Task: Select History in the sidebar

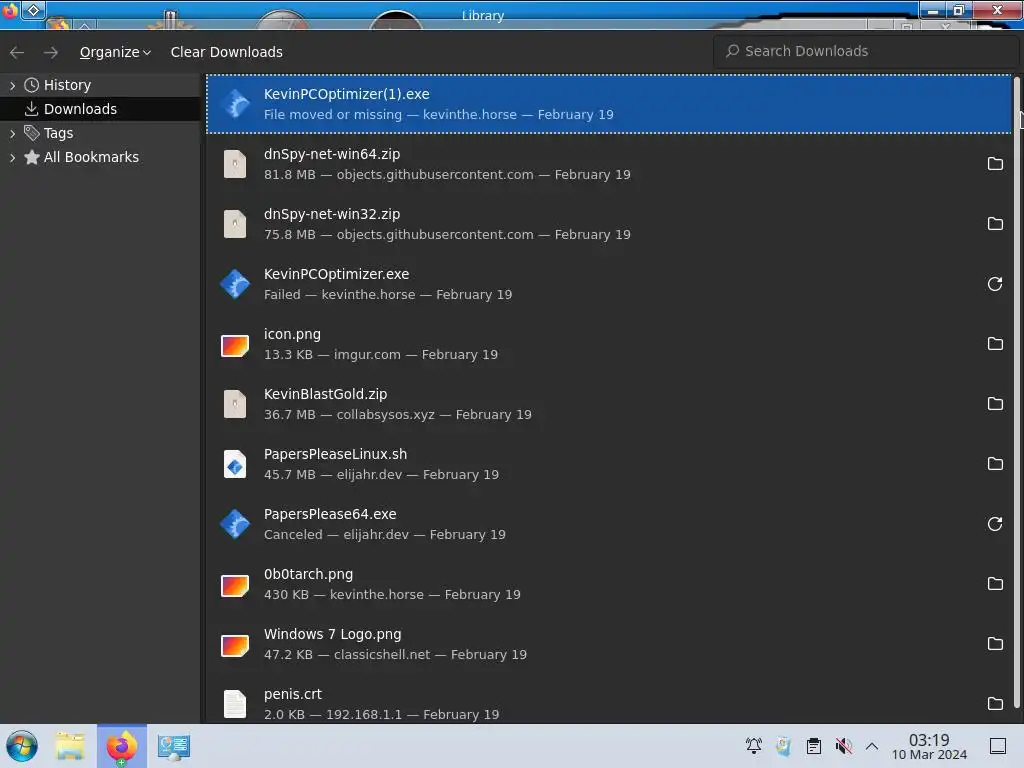Action: [67, 86]
